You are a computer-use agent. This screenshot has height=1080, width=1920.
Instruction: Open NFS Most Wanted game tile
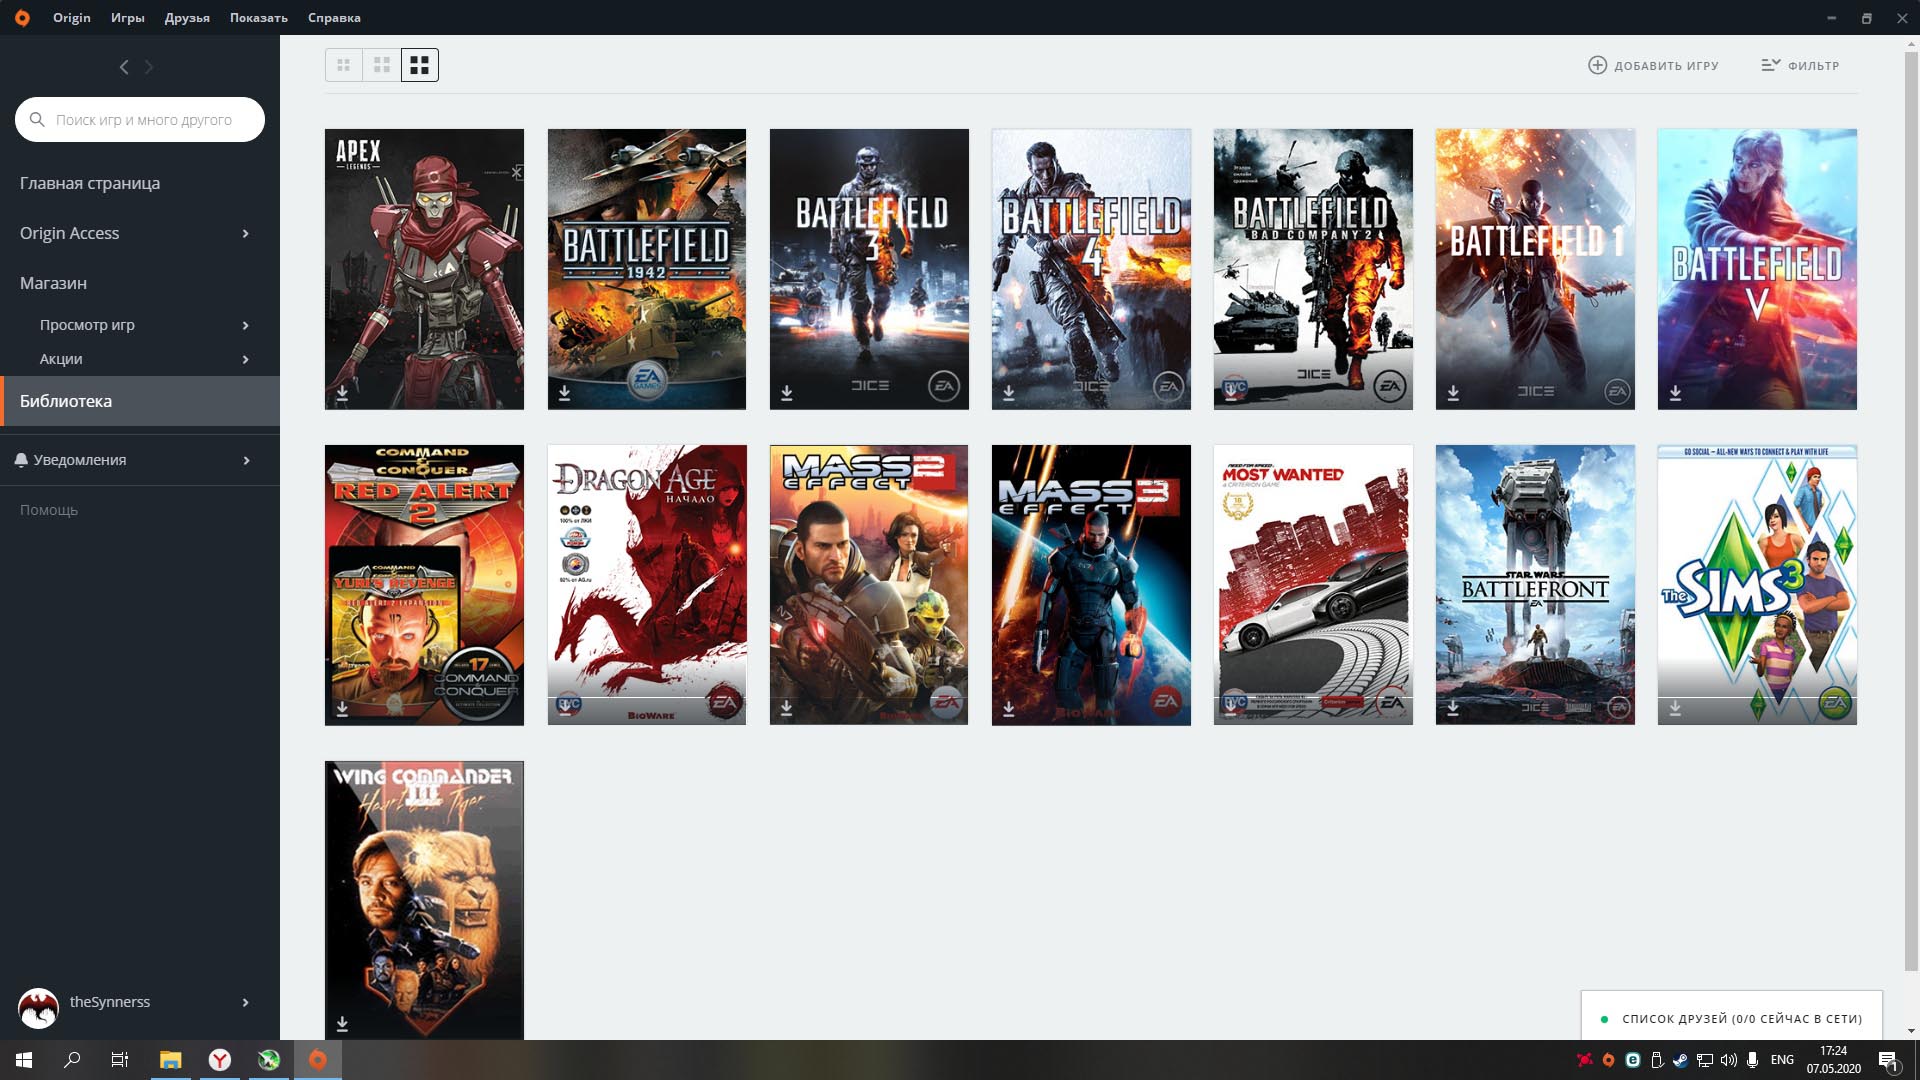1313,585
